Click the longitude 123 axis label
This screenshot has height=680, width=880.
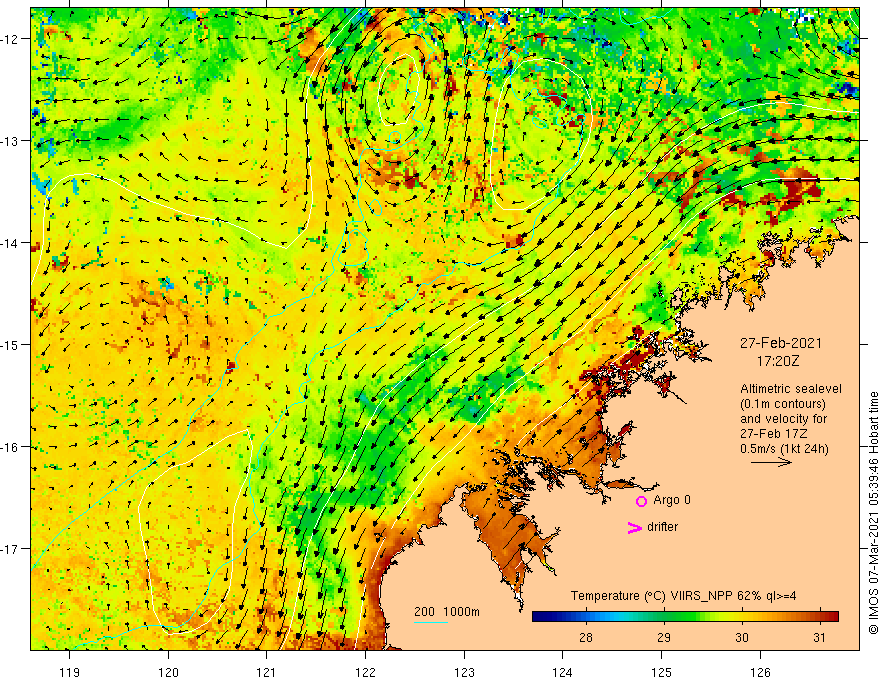[x=464, y=672]
